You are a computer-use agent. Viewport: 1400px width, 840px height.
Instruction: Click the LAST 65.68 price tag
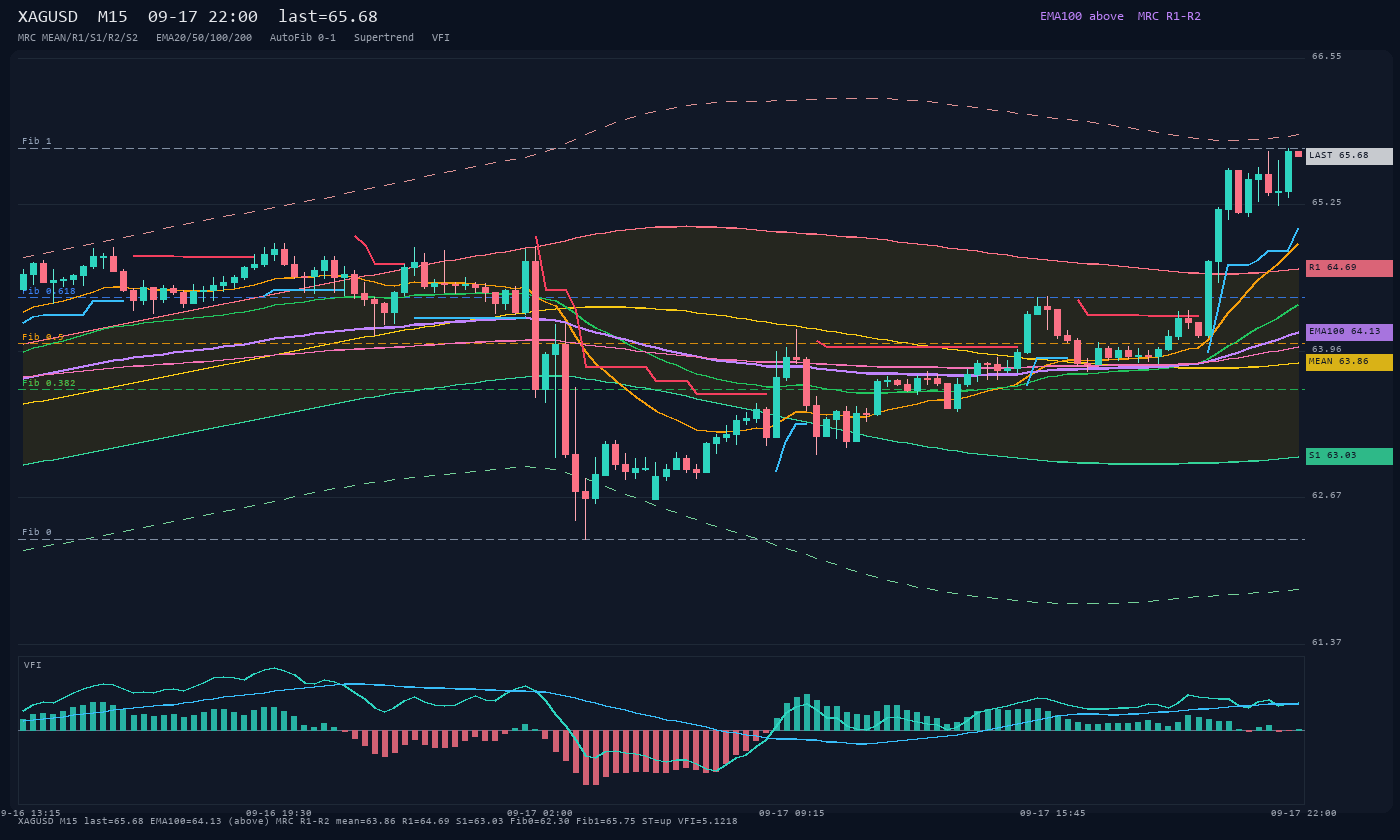tap(1349, 156)
